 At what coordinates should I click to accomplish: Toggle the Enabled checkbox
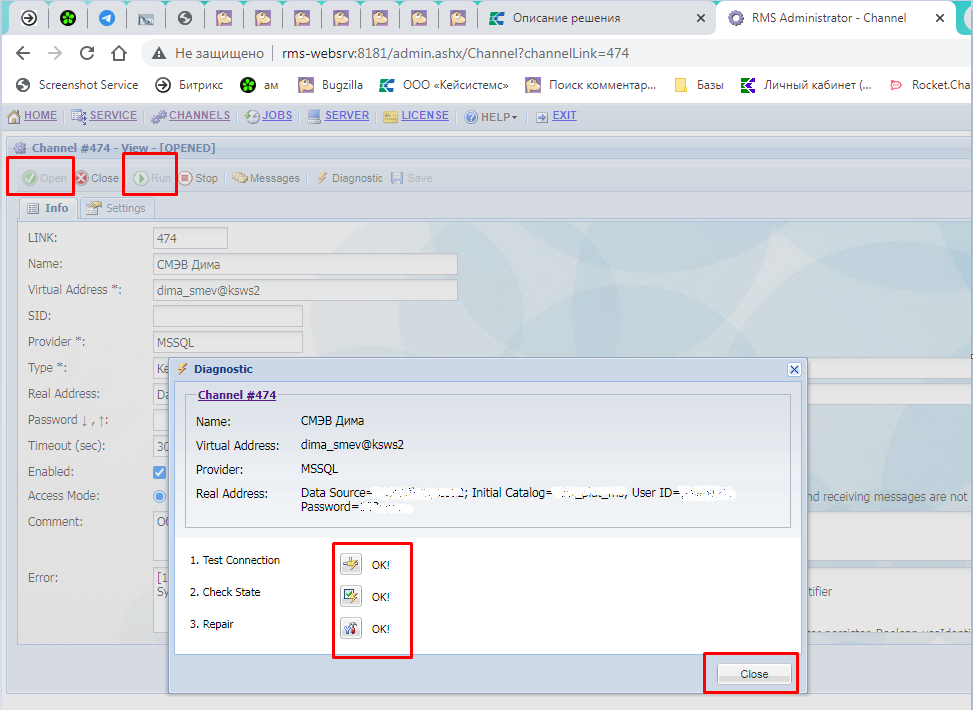coord(159,472)
